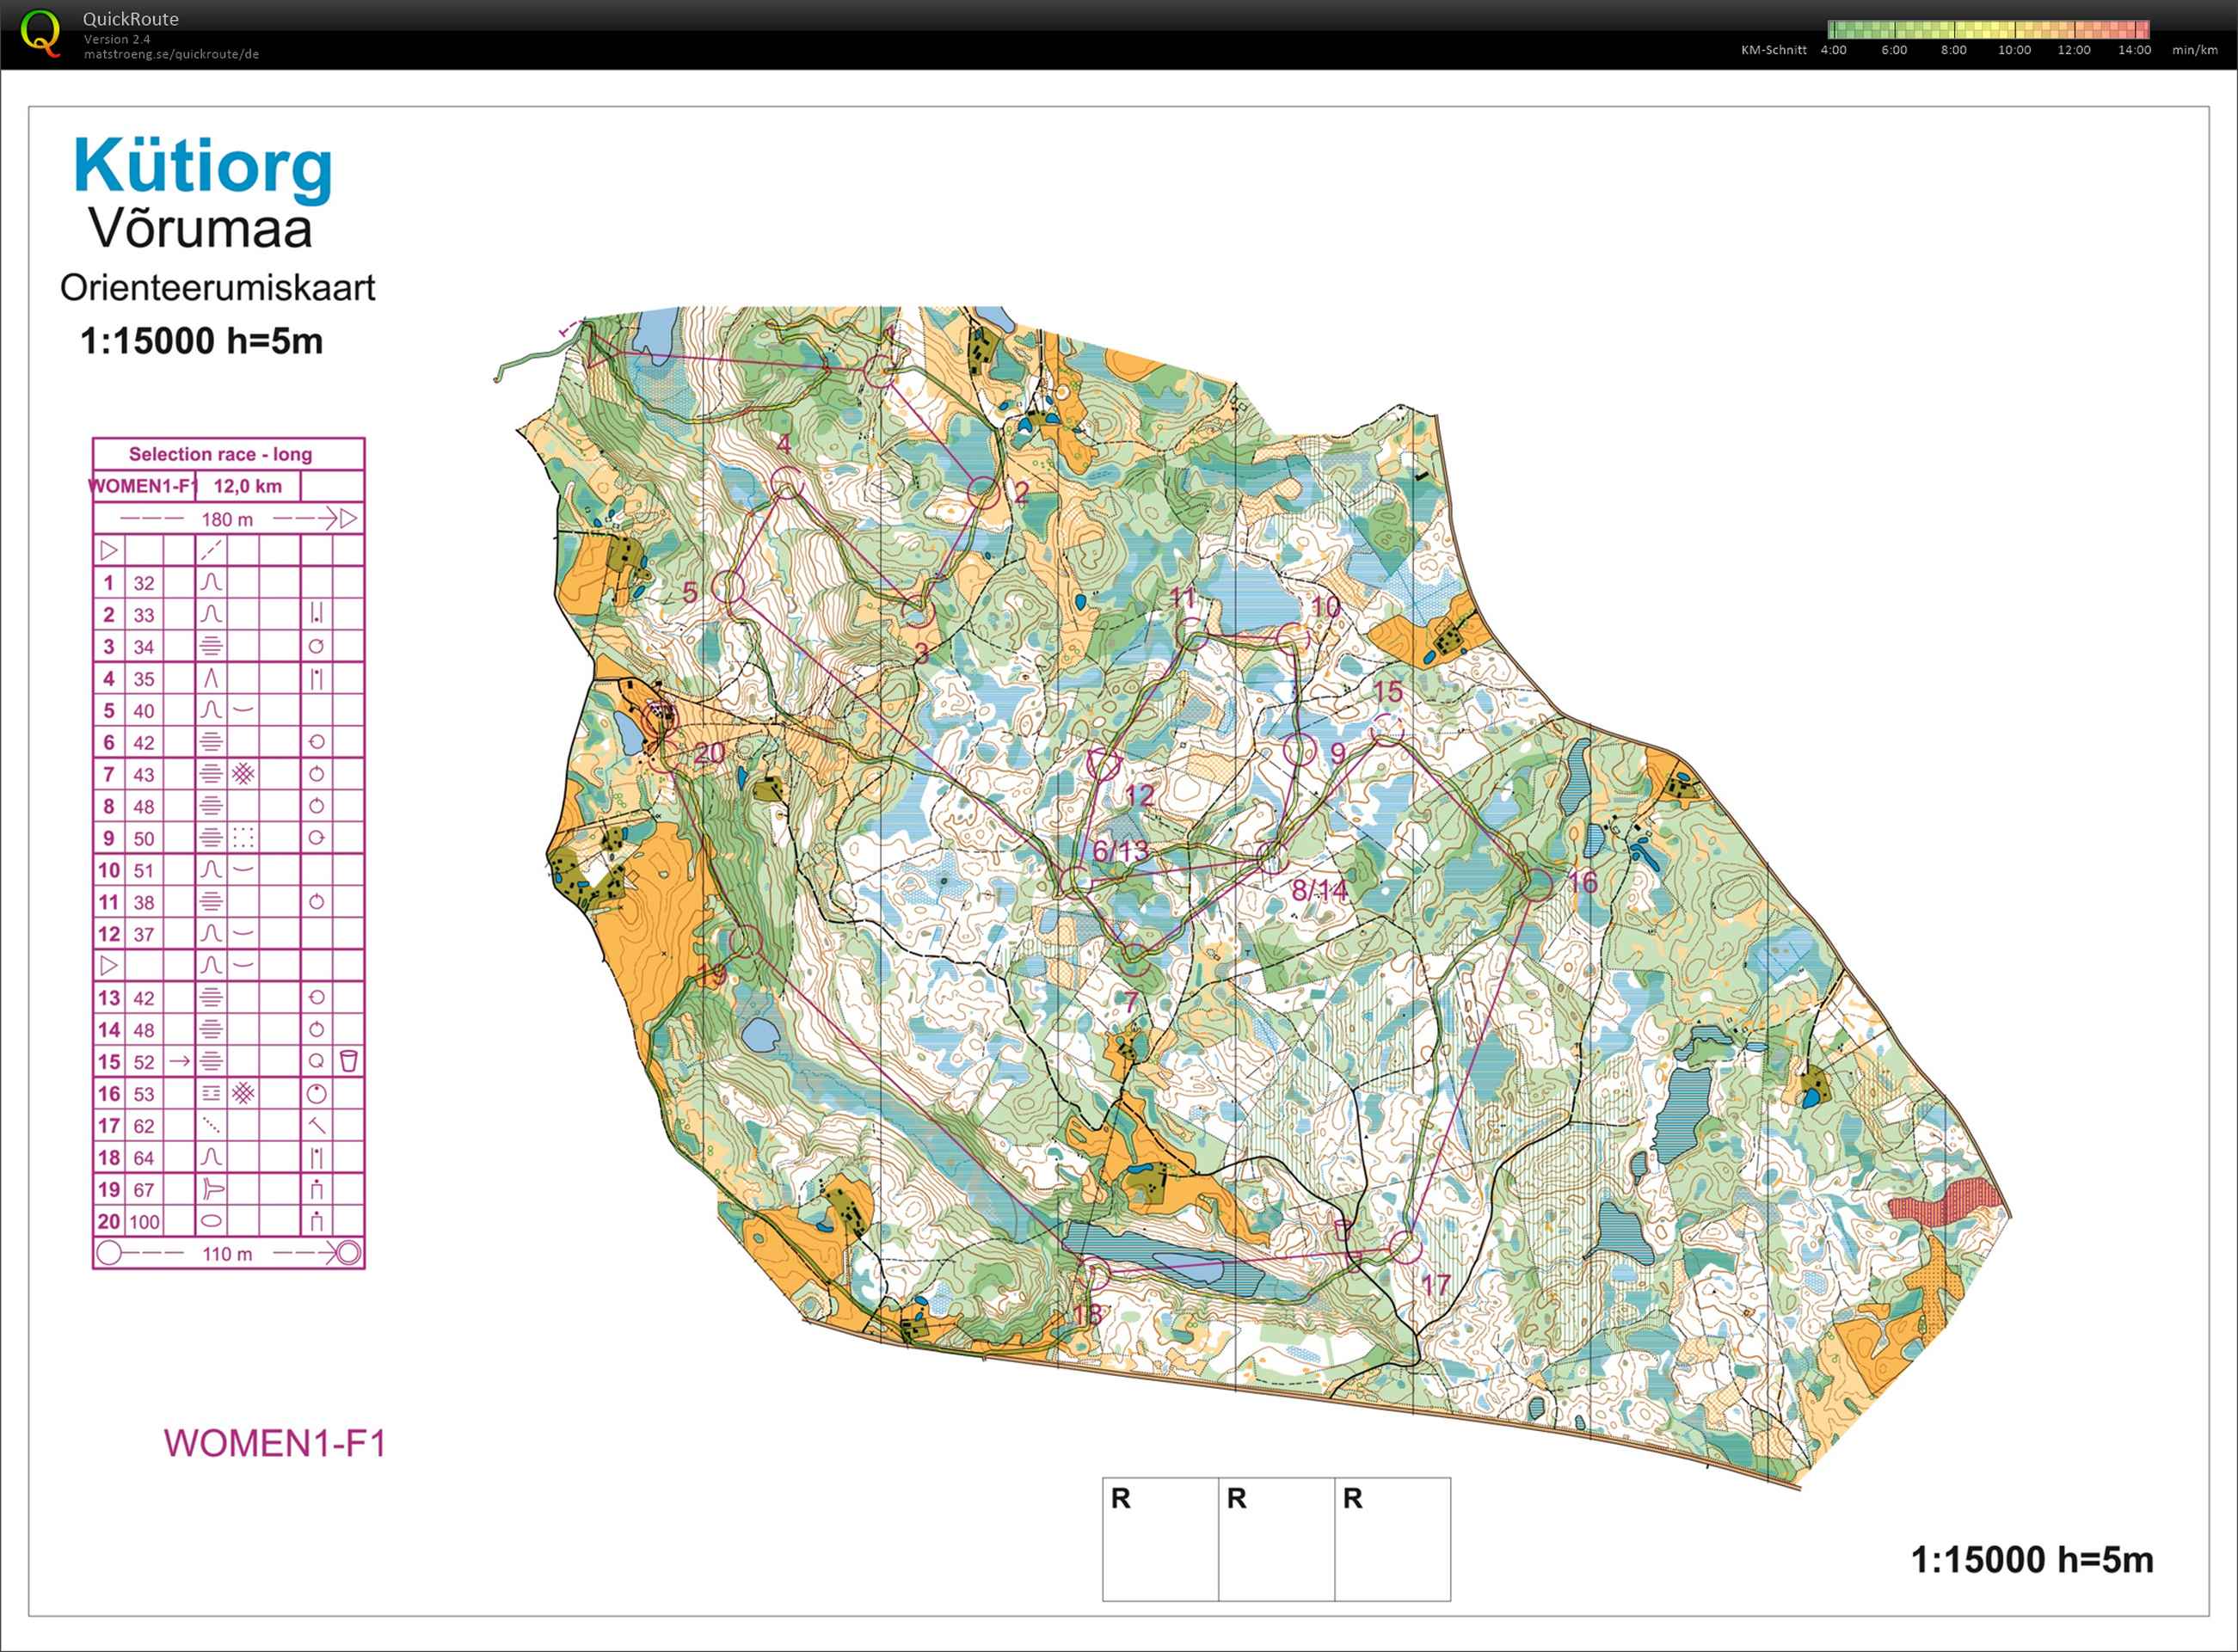Click the QuickRoute Q logo icon
This screenshot has width=2238, height=1652.
(x=40, y=33)
